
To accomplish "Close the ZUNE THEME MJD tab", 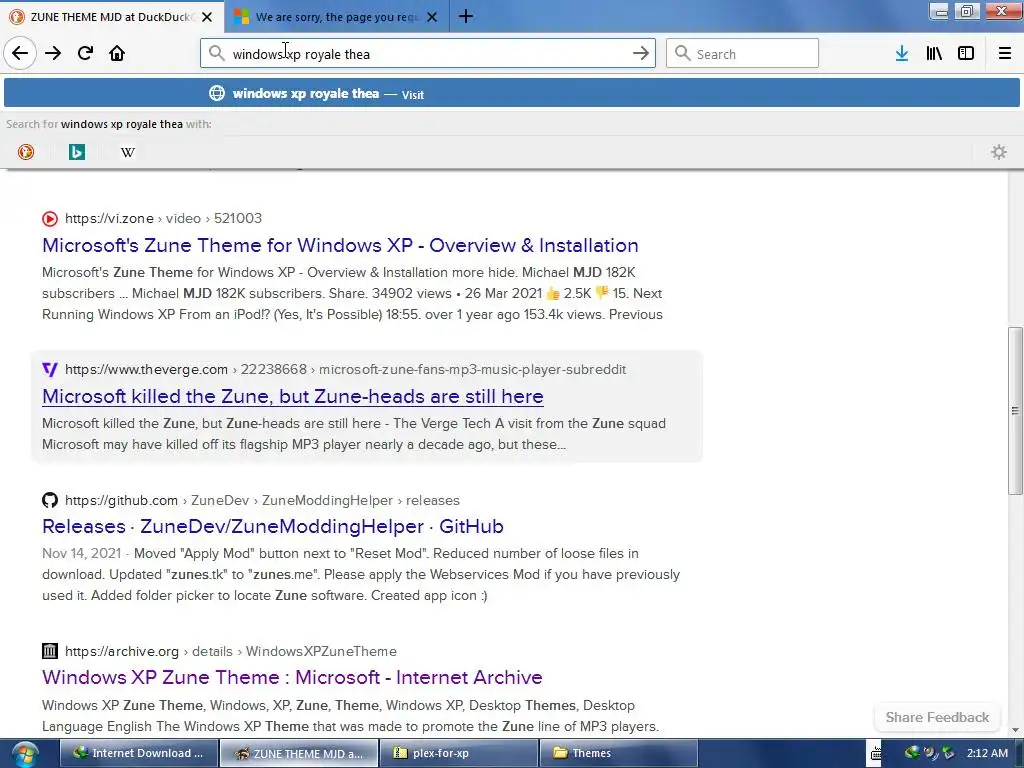I will [207, 17].
